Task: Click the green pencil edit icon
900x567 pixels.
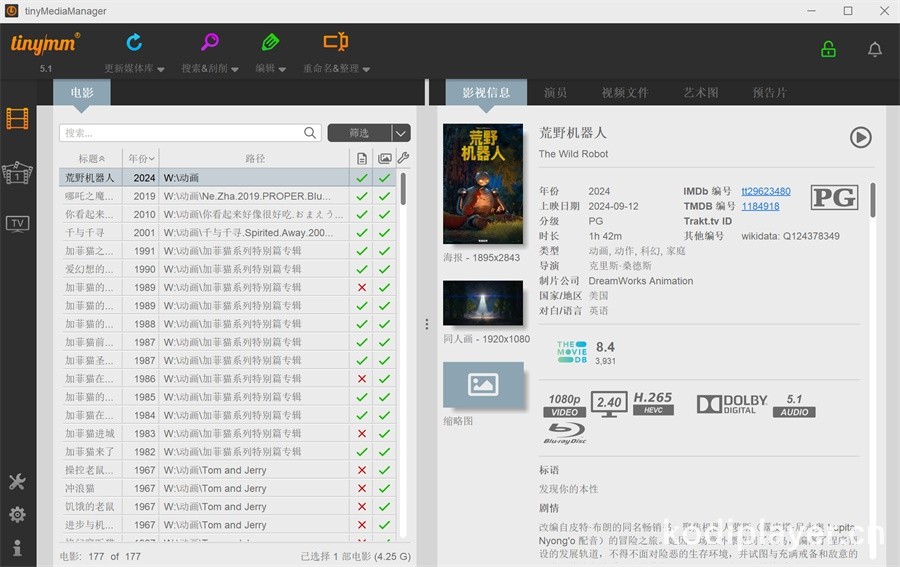Action: 270,43
